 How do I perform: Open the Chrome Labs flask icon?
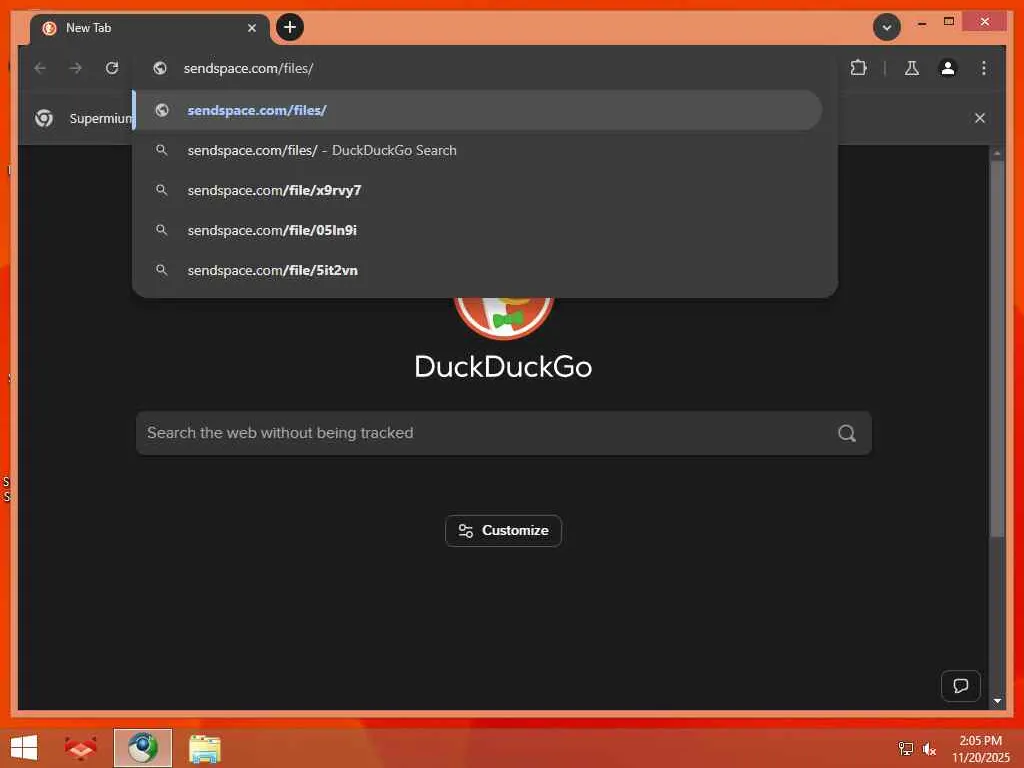(912, 68)
